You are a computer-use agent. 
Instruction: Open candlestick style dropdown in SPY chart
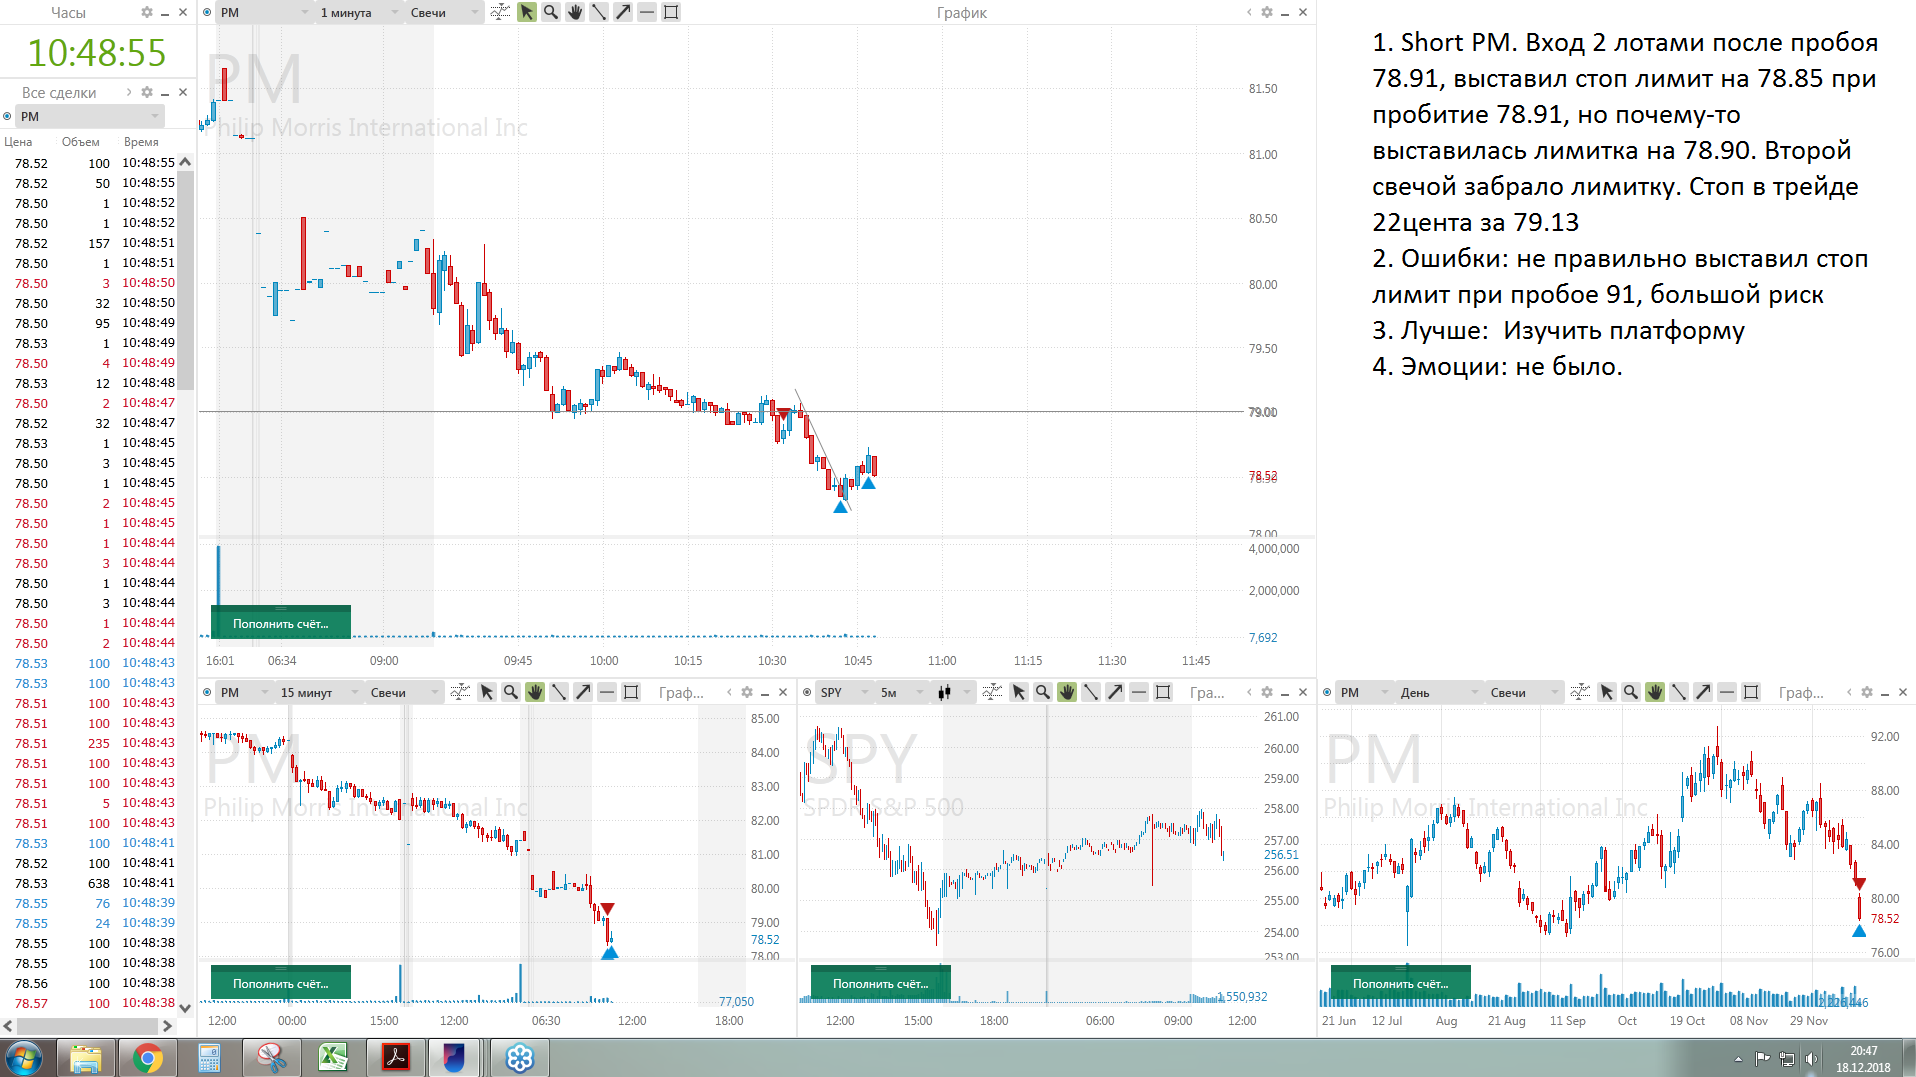(x=954, y=692)
